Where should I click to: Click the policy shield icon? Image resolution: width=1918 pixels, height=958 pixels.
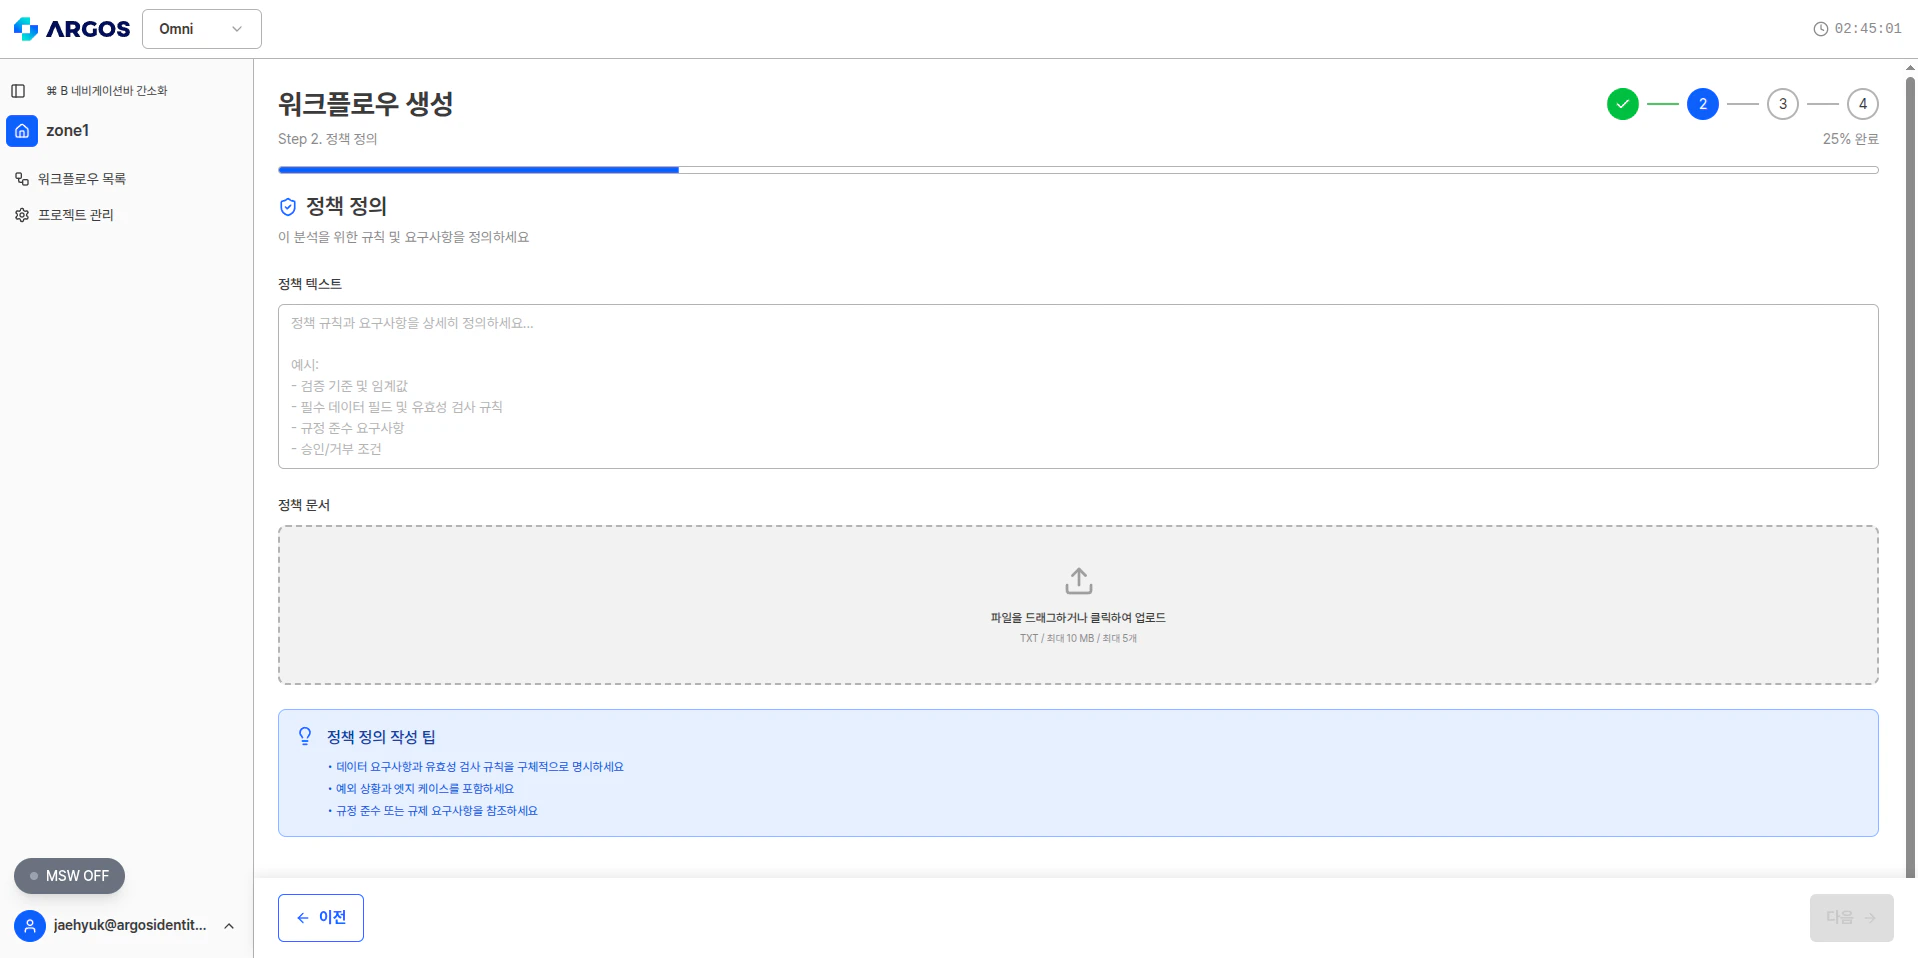288,207
